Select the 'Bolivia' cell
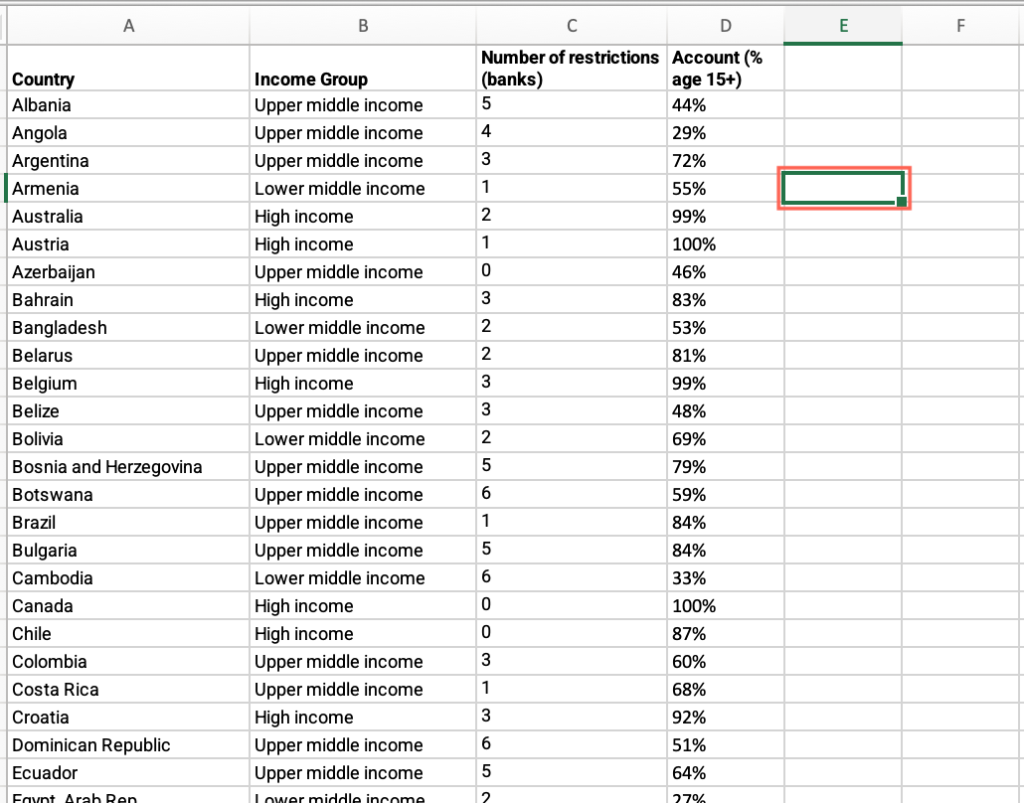The width and height of the screenshot is (1024, 803). click(128, 439)
